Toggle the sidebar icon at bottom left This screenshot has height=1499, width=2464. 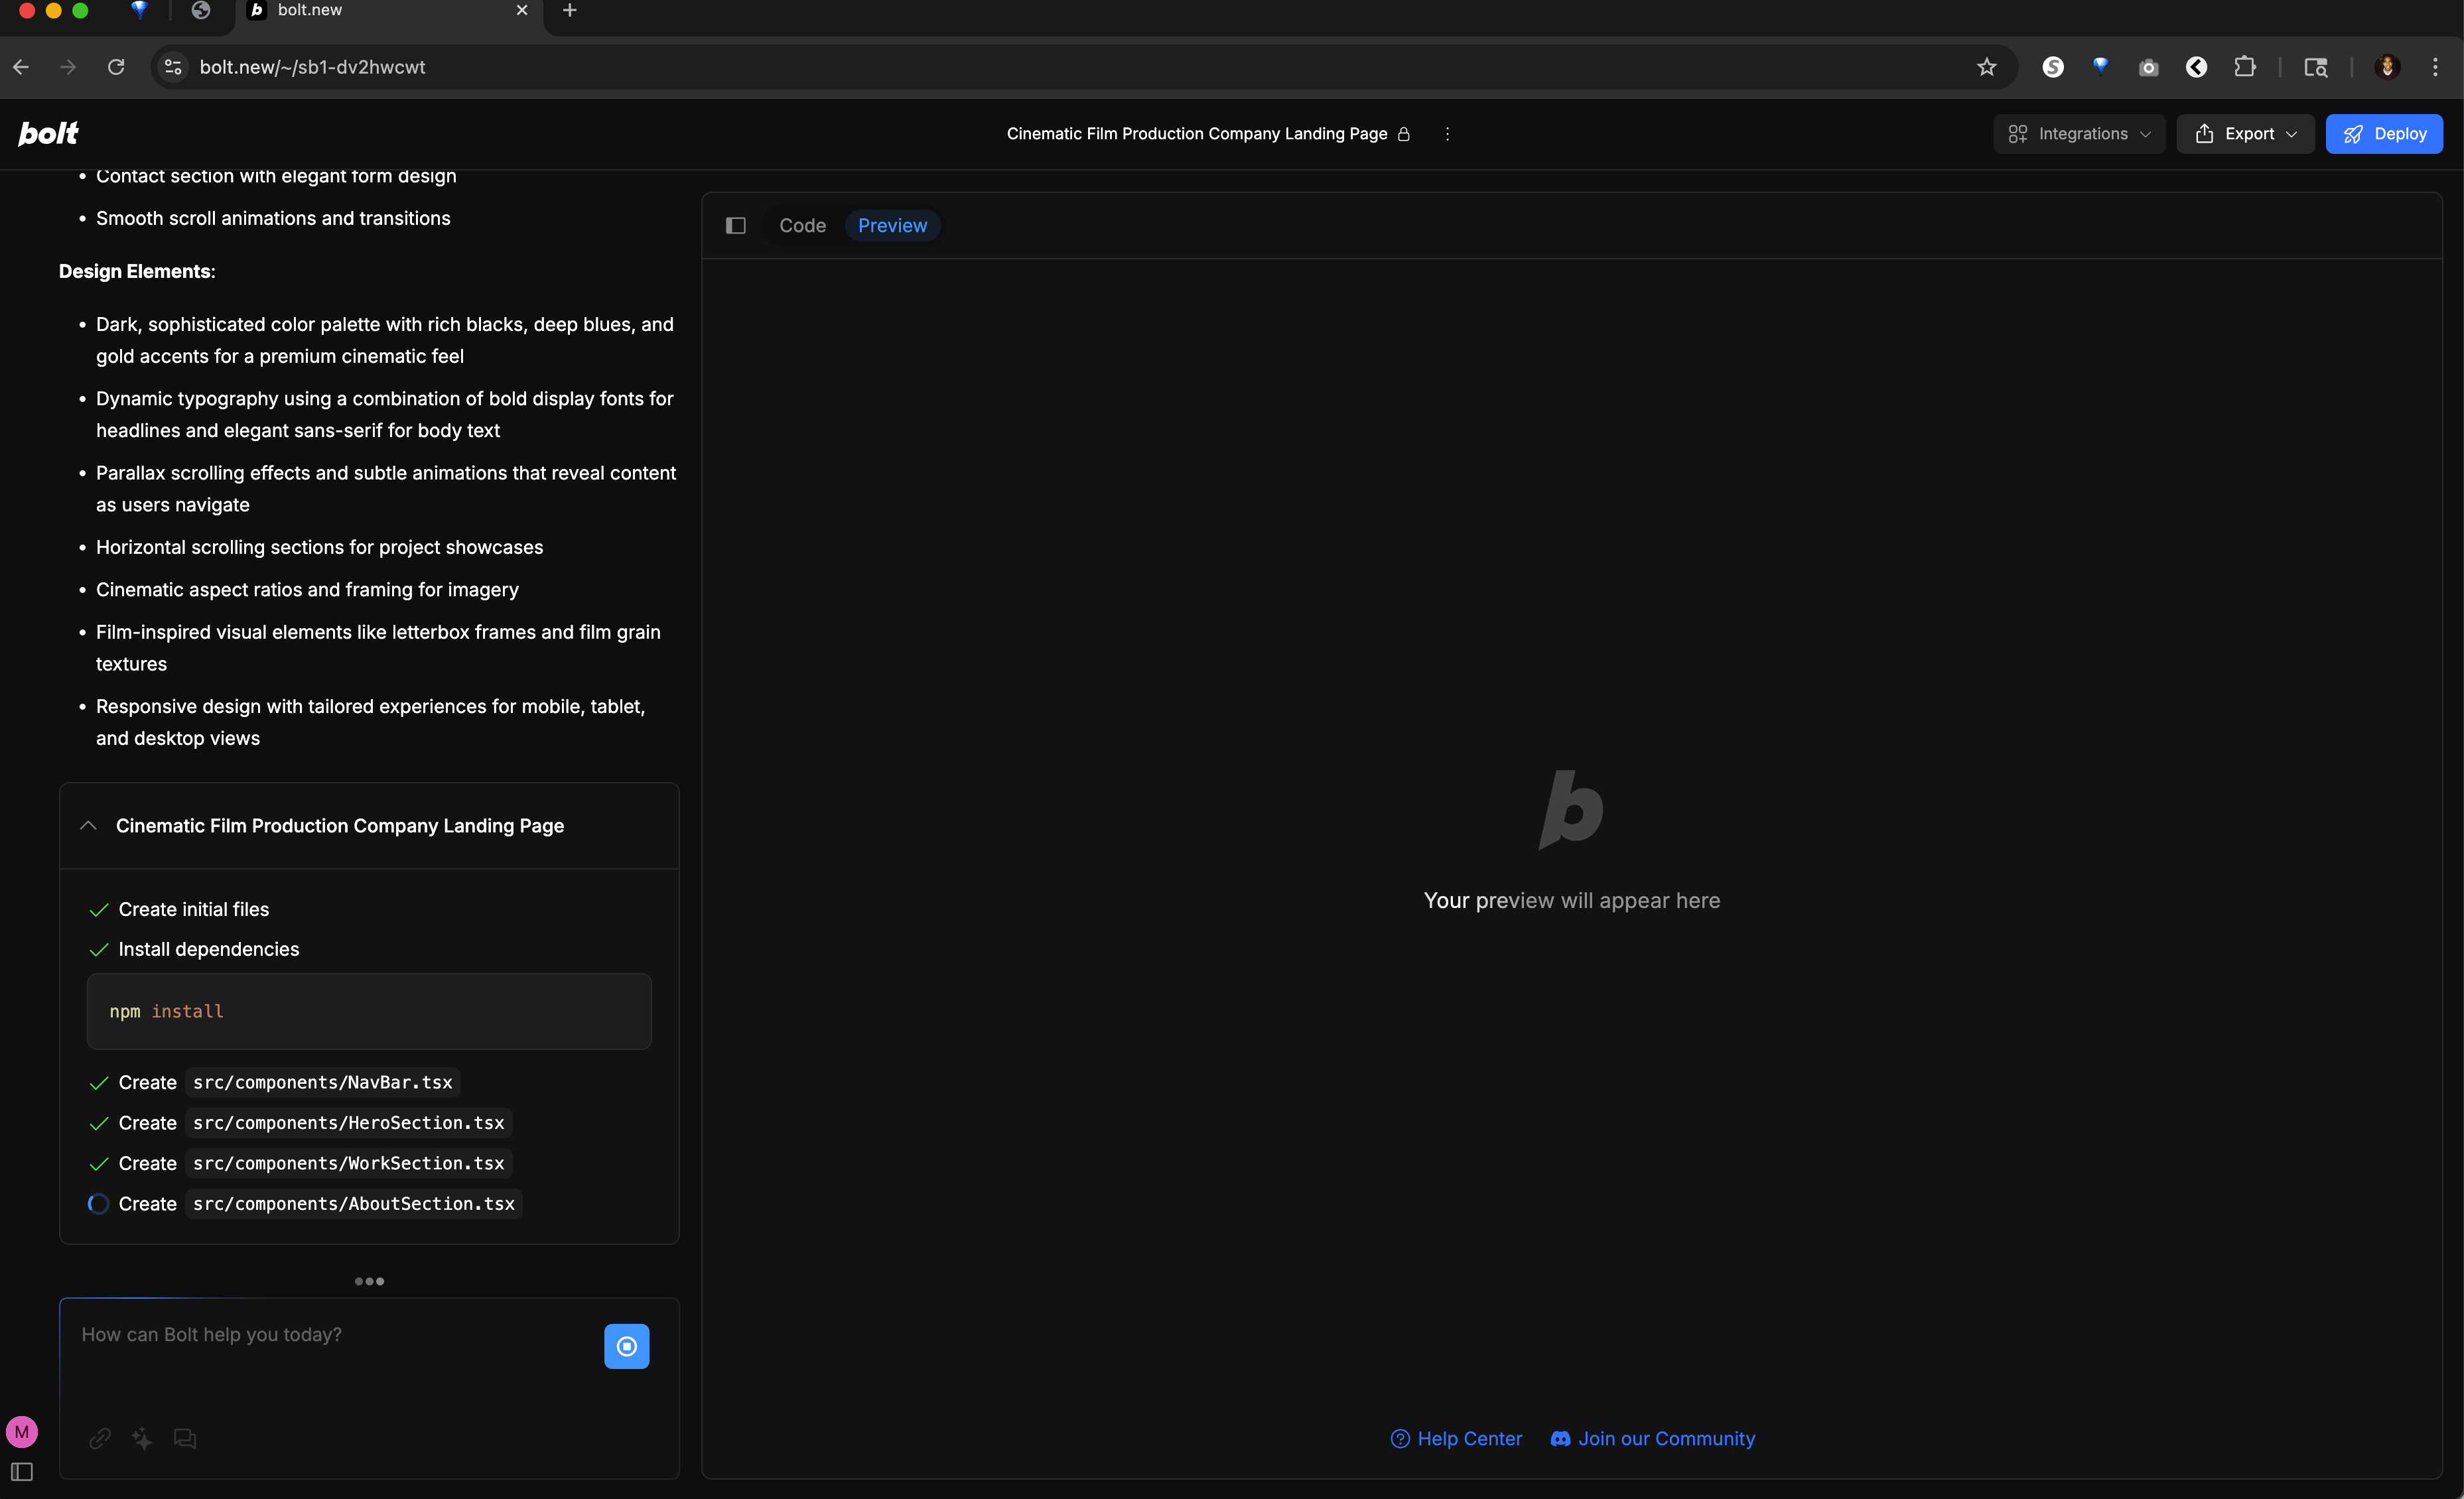[22, 1472]
